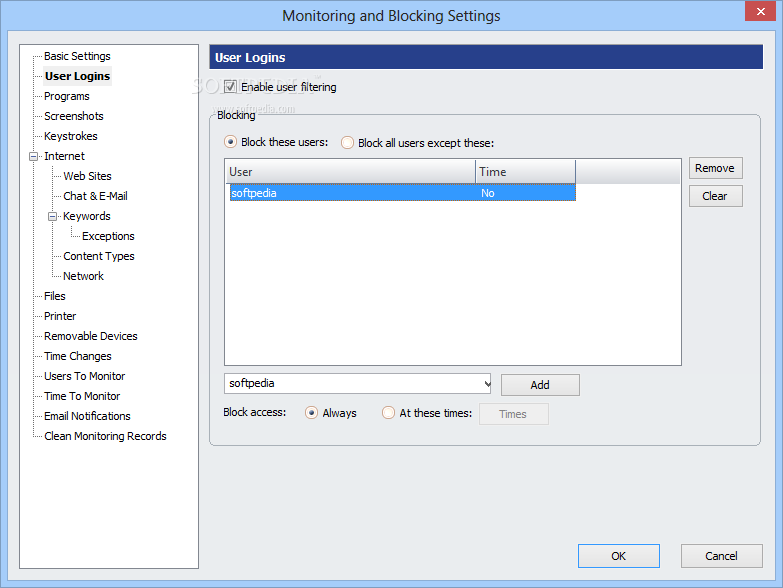Select At these times option

388,413
